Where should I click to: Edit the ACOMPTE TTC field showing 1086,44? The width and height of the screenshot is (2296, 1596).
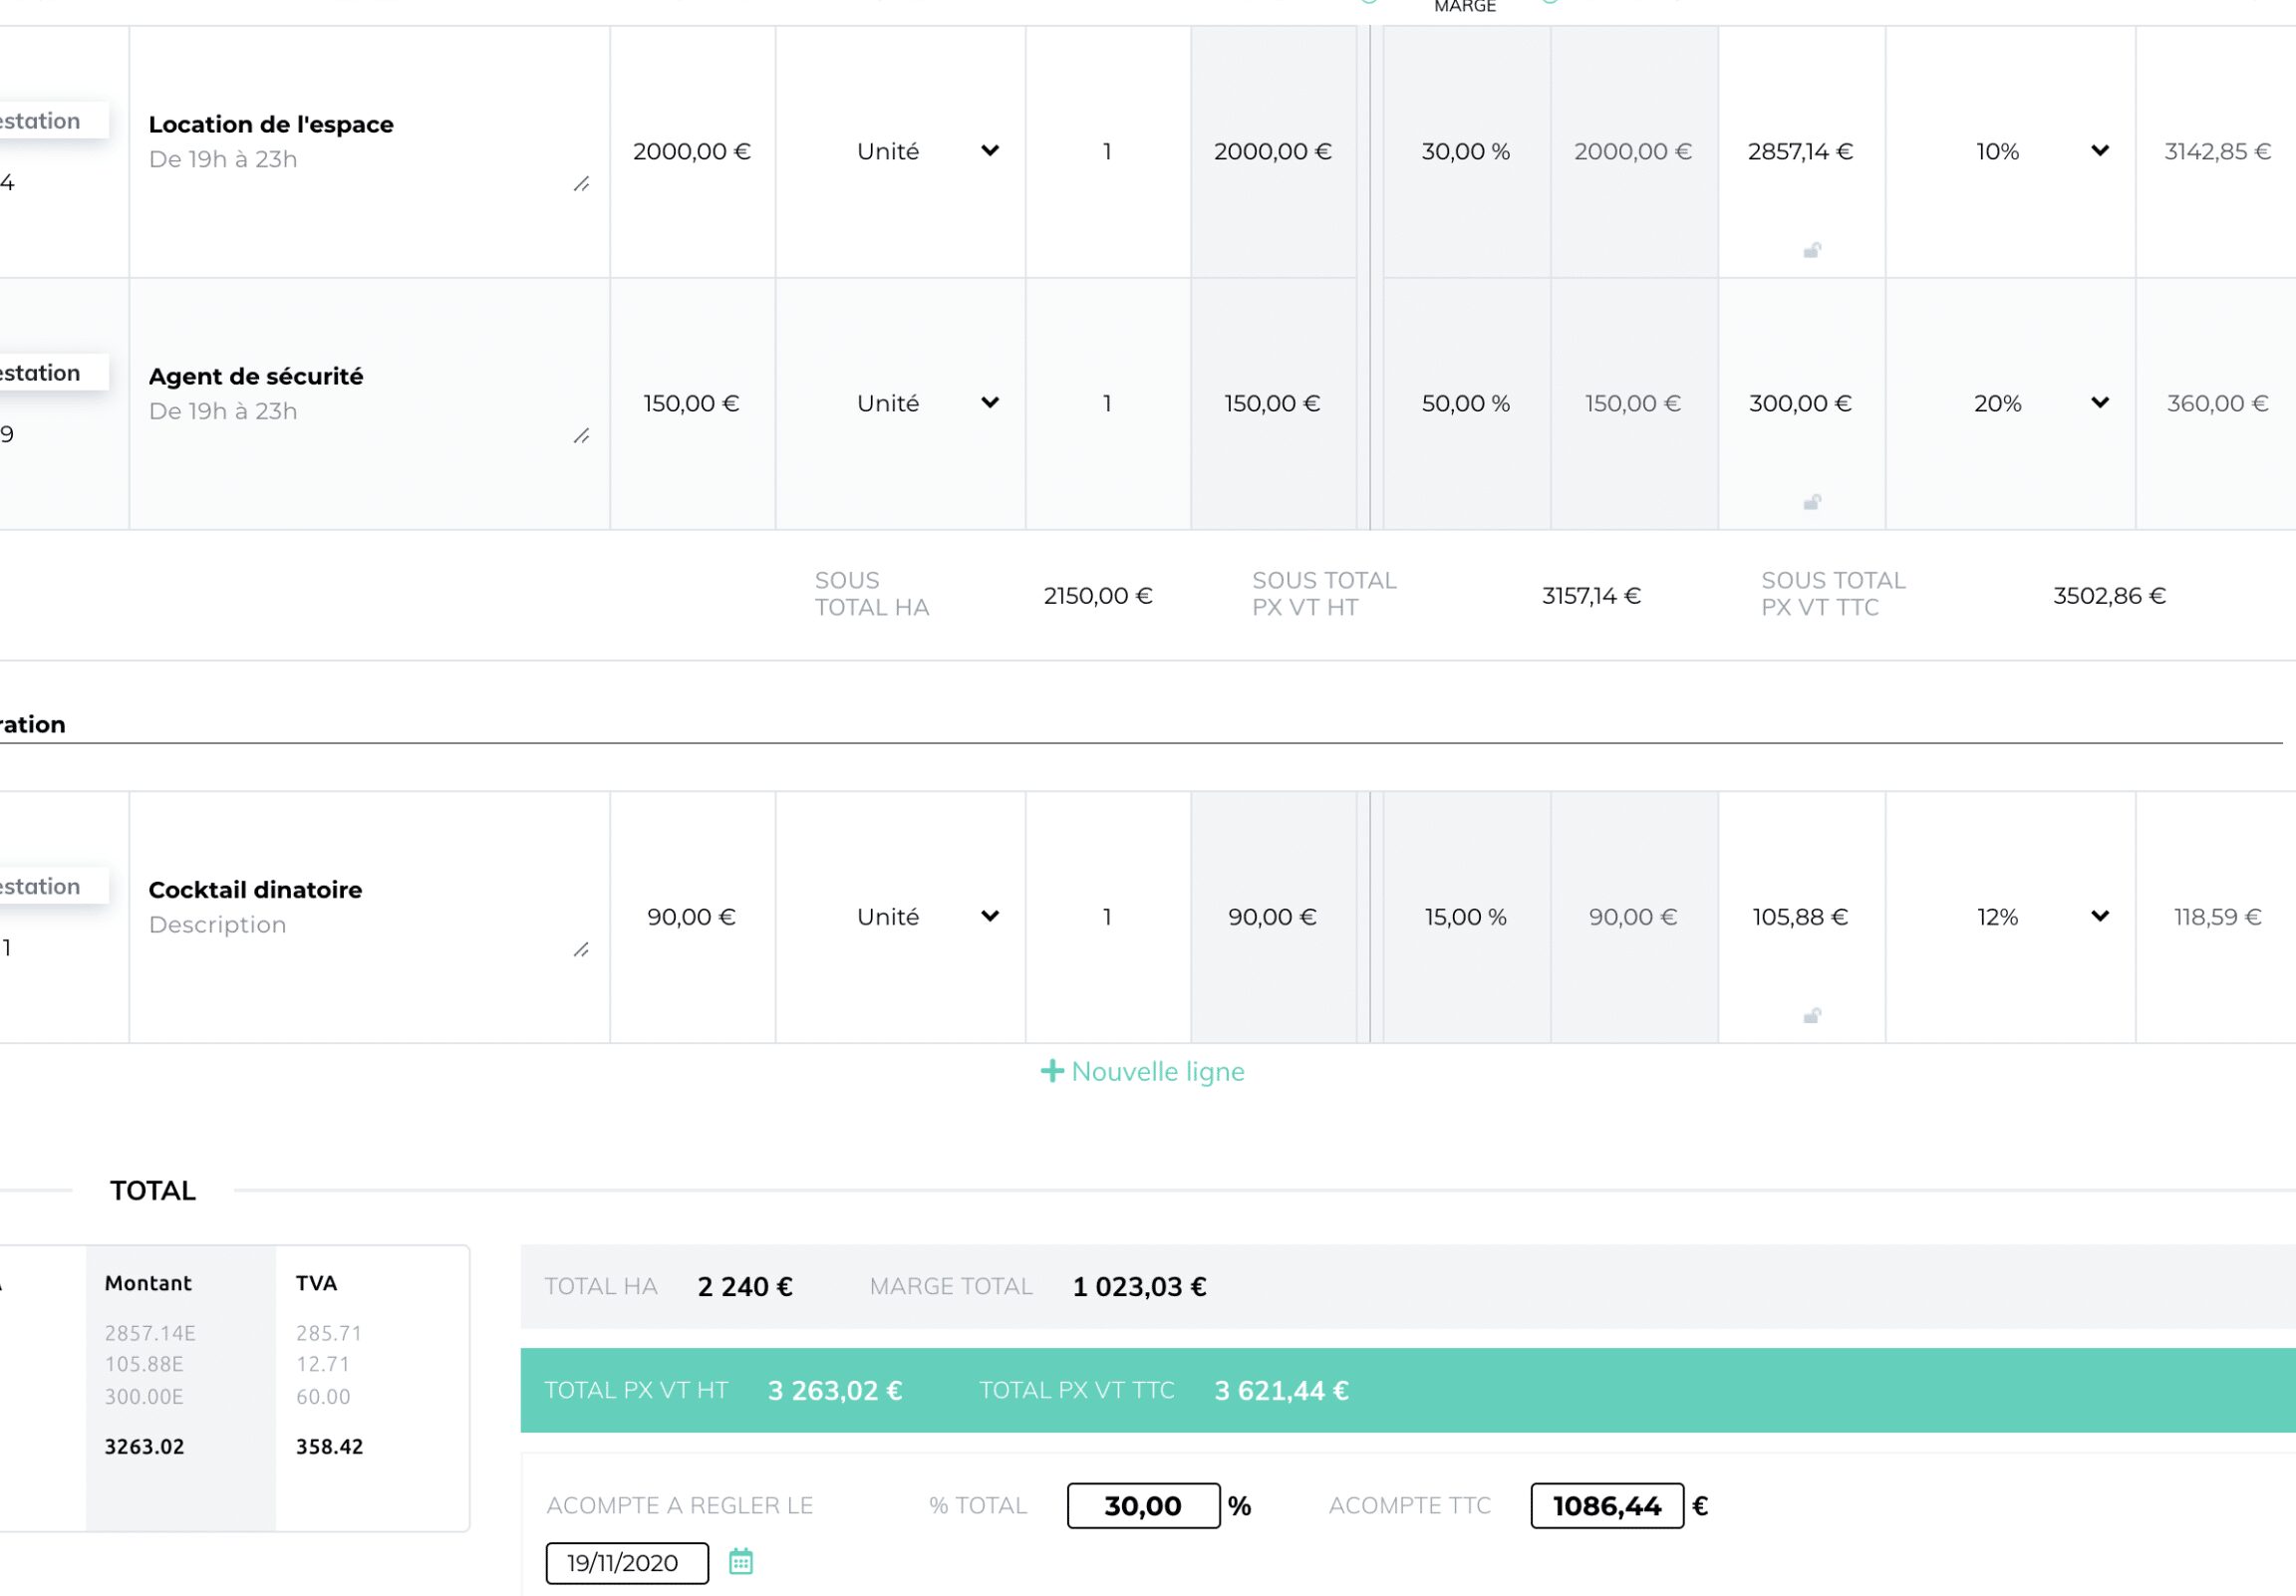pos(1607,1506)
